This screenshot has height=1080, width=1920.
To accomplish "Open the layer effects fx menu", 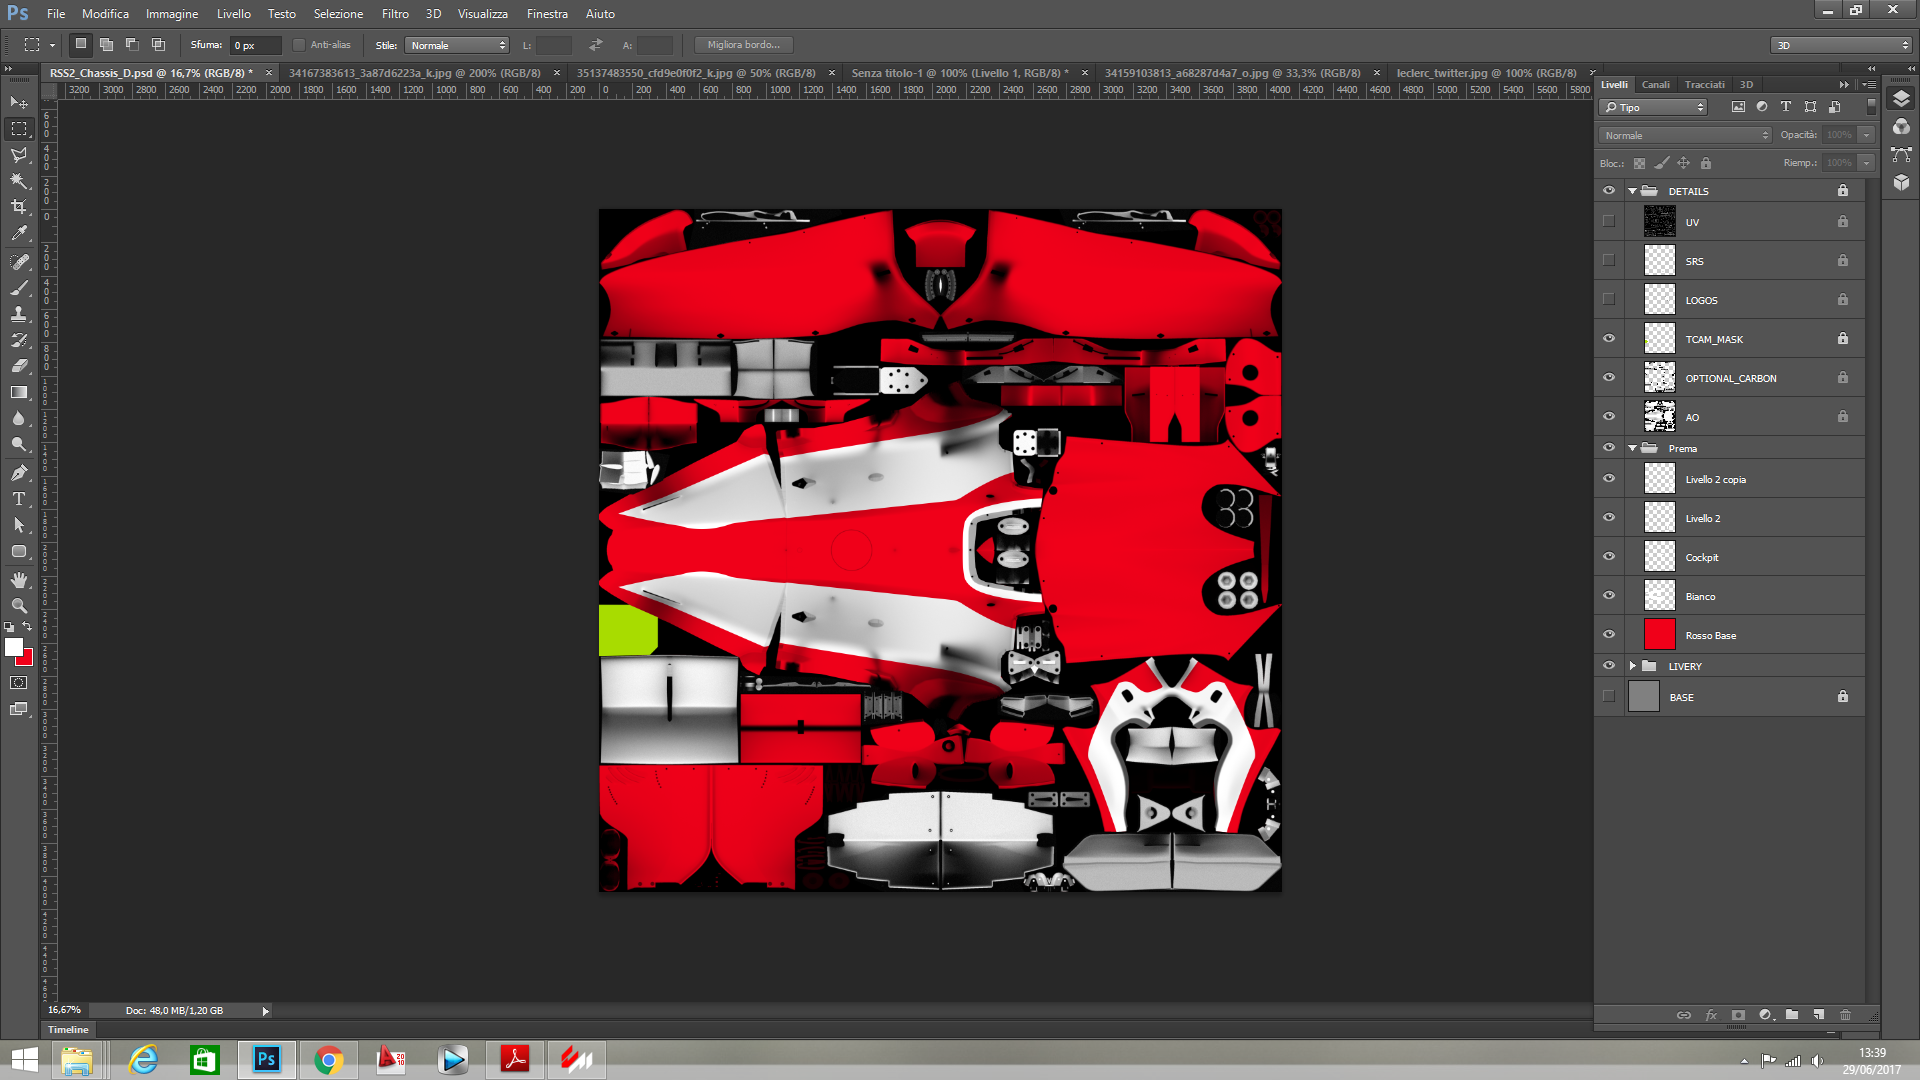I will tap(1711, 1015).
